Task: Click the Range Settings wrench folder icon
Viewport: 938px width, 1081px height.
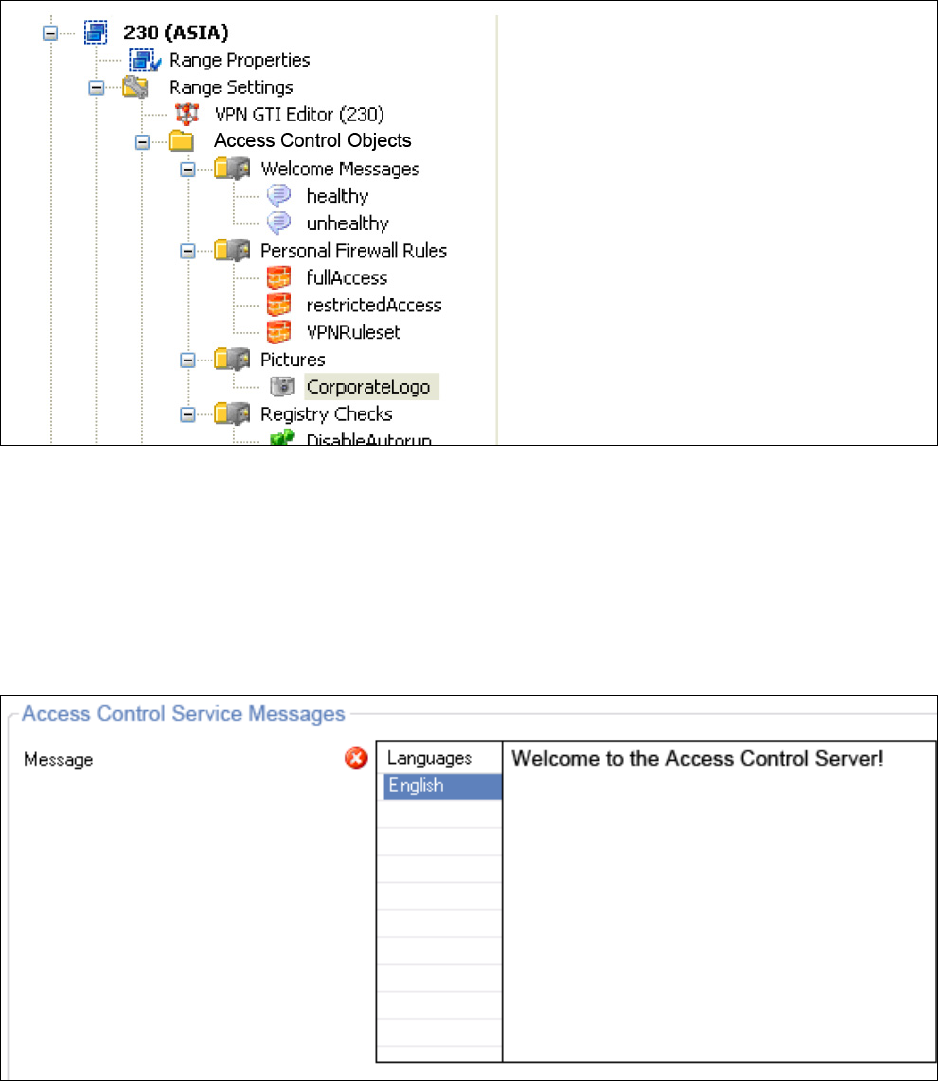Action: tap(136, 87)
